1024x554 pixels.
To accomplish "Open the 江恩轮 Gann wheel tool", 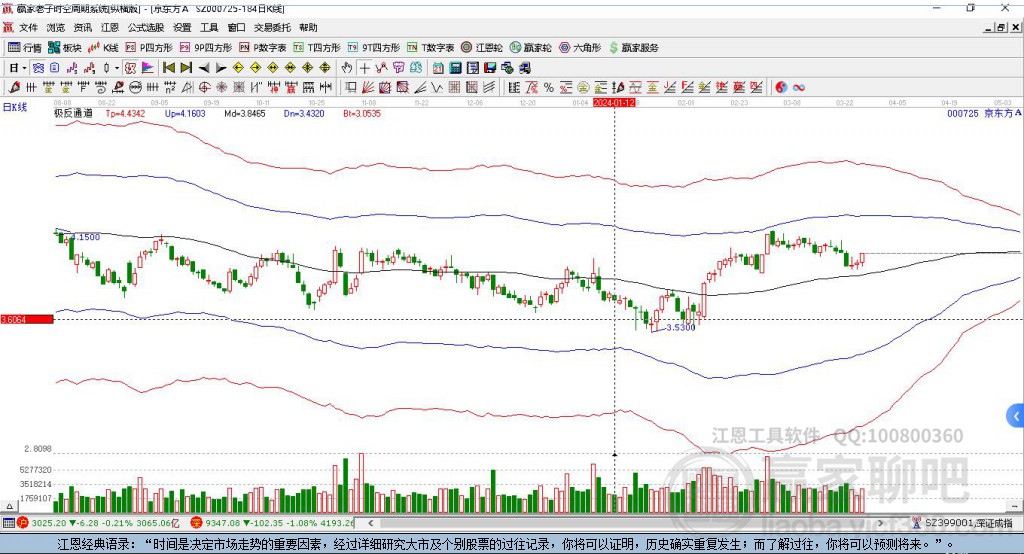I will tap(482, 48).
